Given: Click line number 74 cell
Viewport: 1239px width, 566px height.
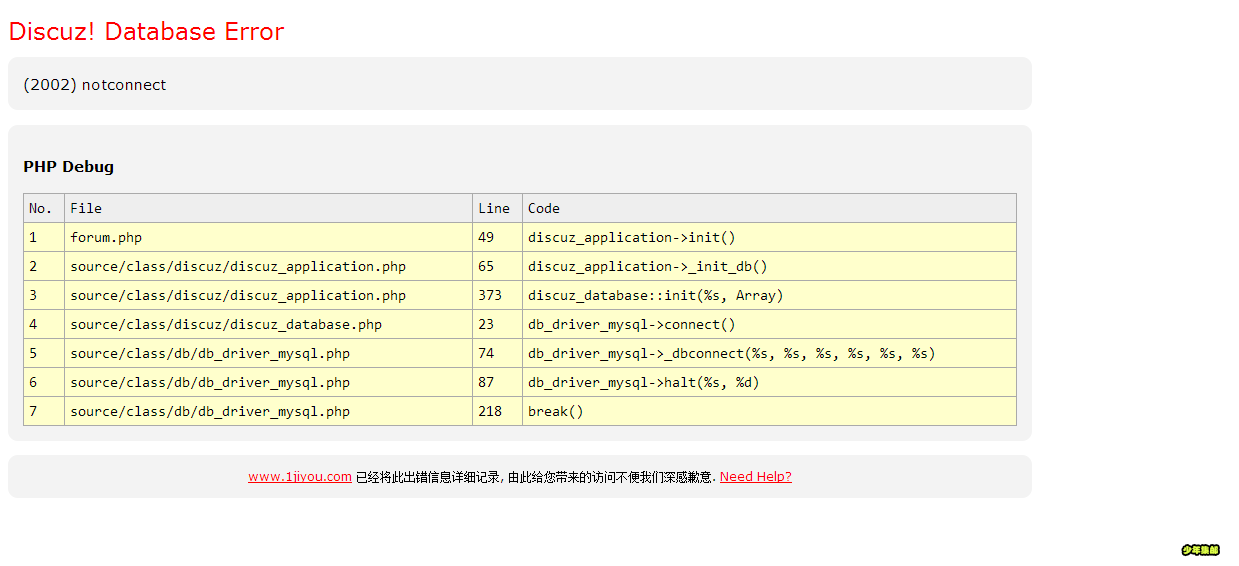Looking at the screenshot, I should [498, 353].
